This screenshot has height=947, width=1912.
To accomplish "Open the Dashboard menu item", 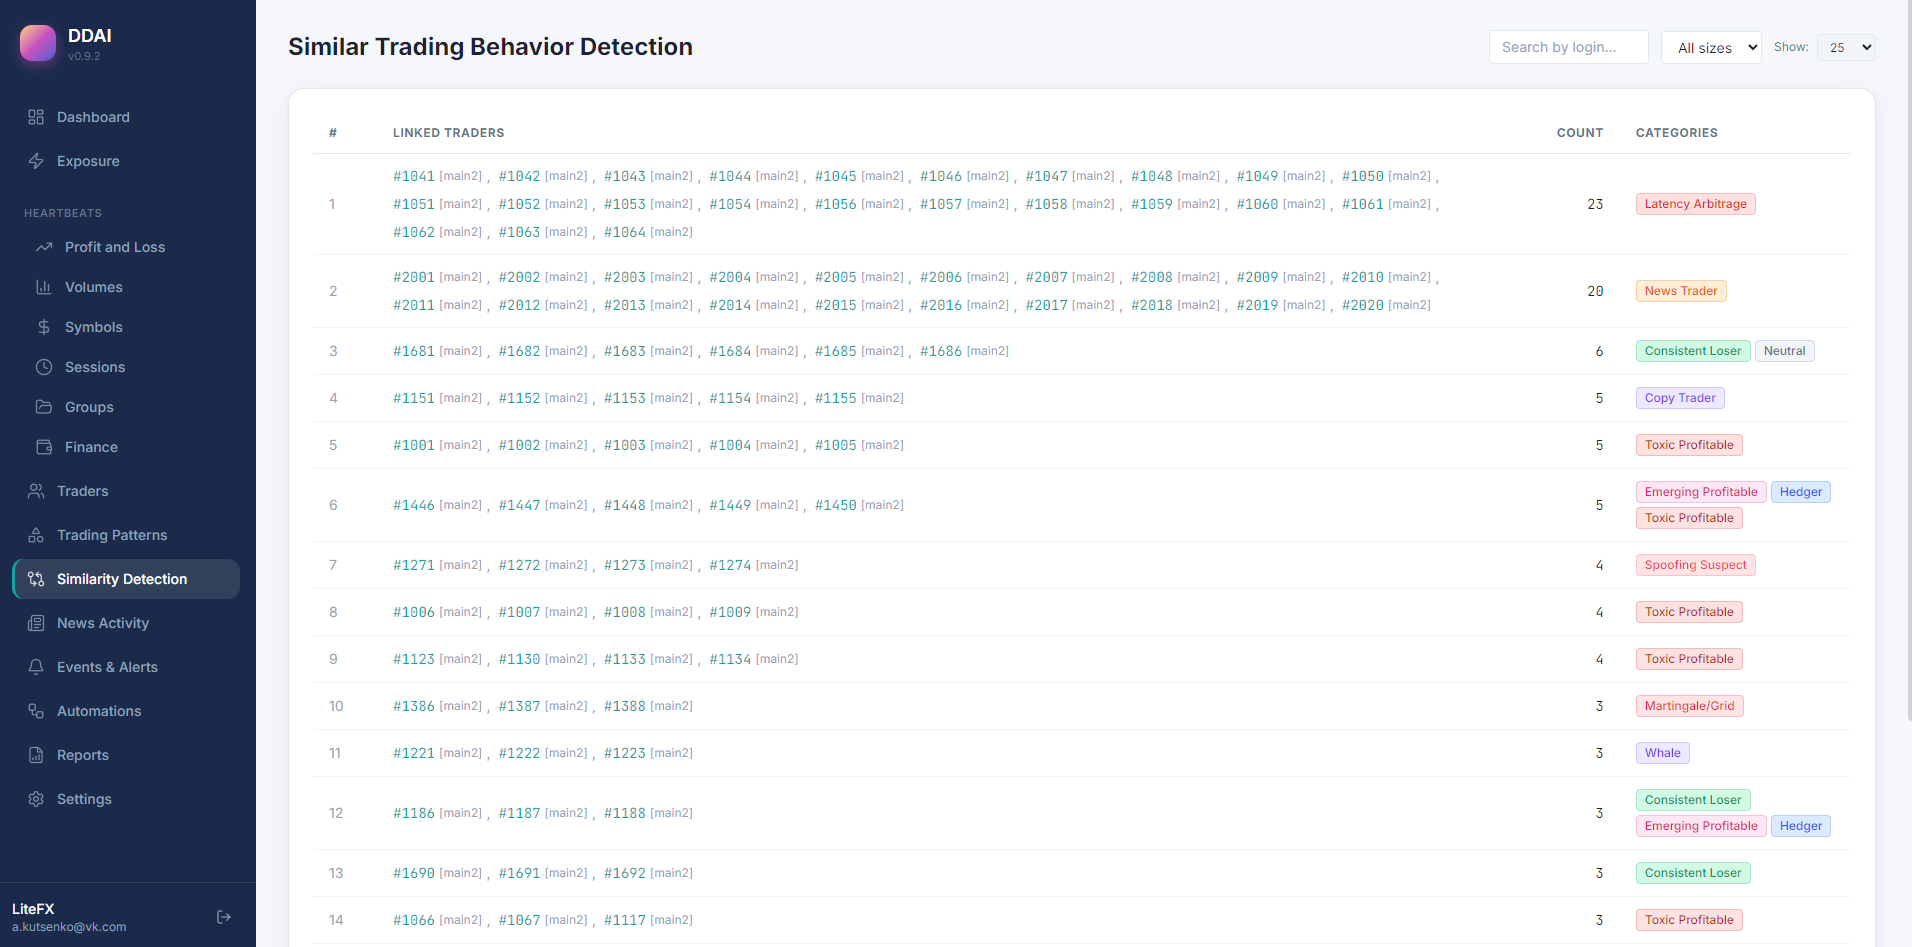I will click(126, 117).
